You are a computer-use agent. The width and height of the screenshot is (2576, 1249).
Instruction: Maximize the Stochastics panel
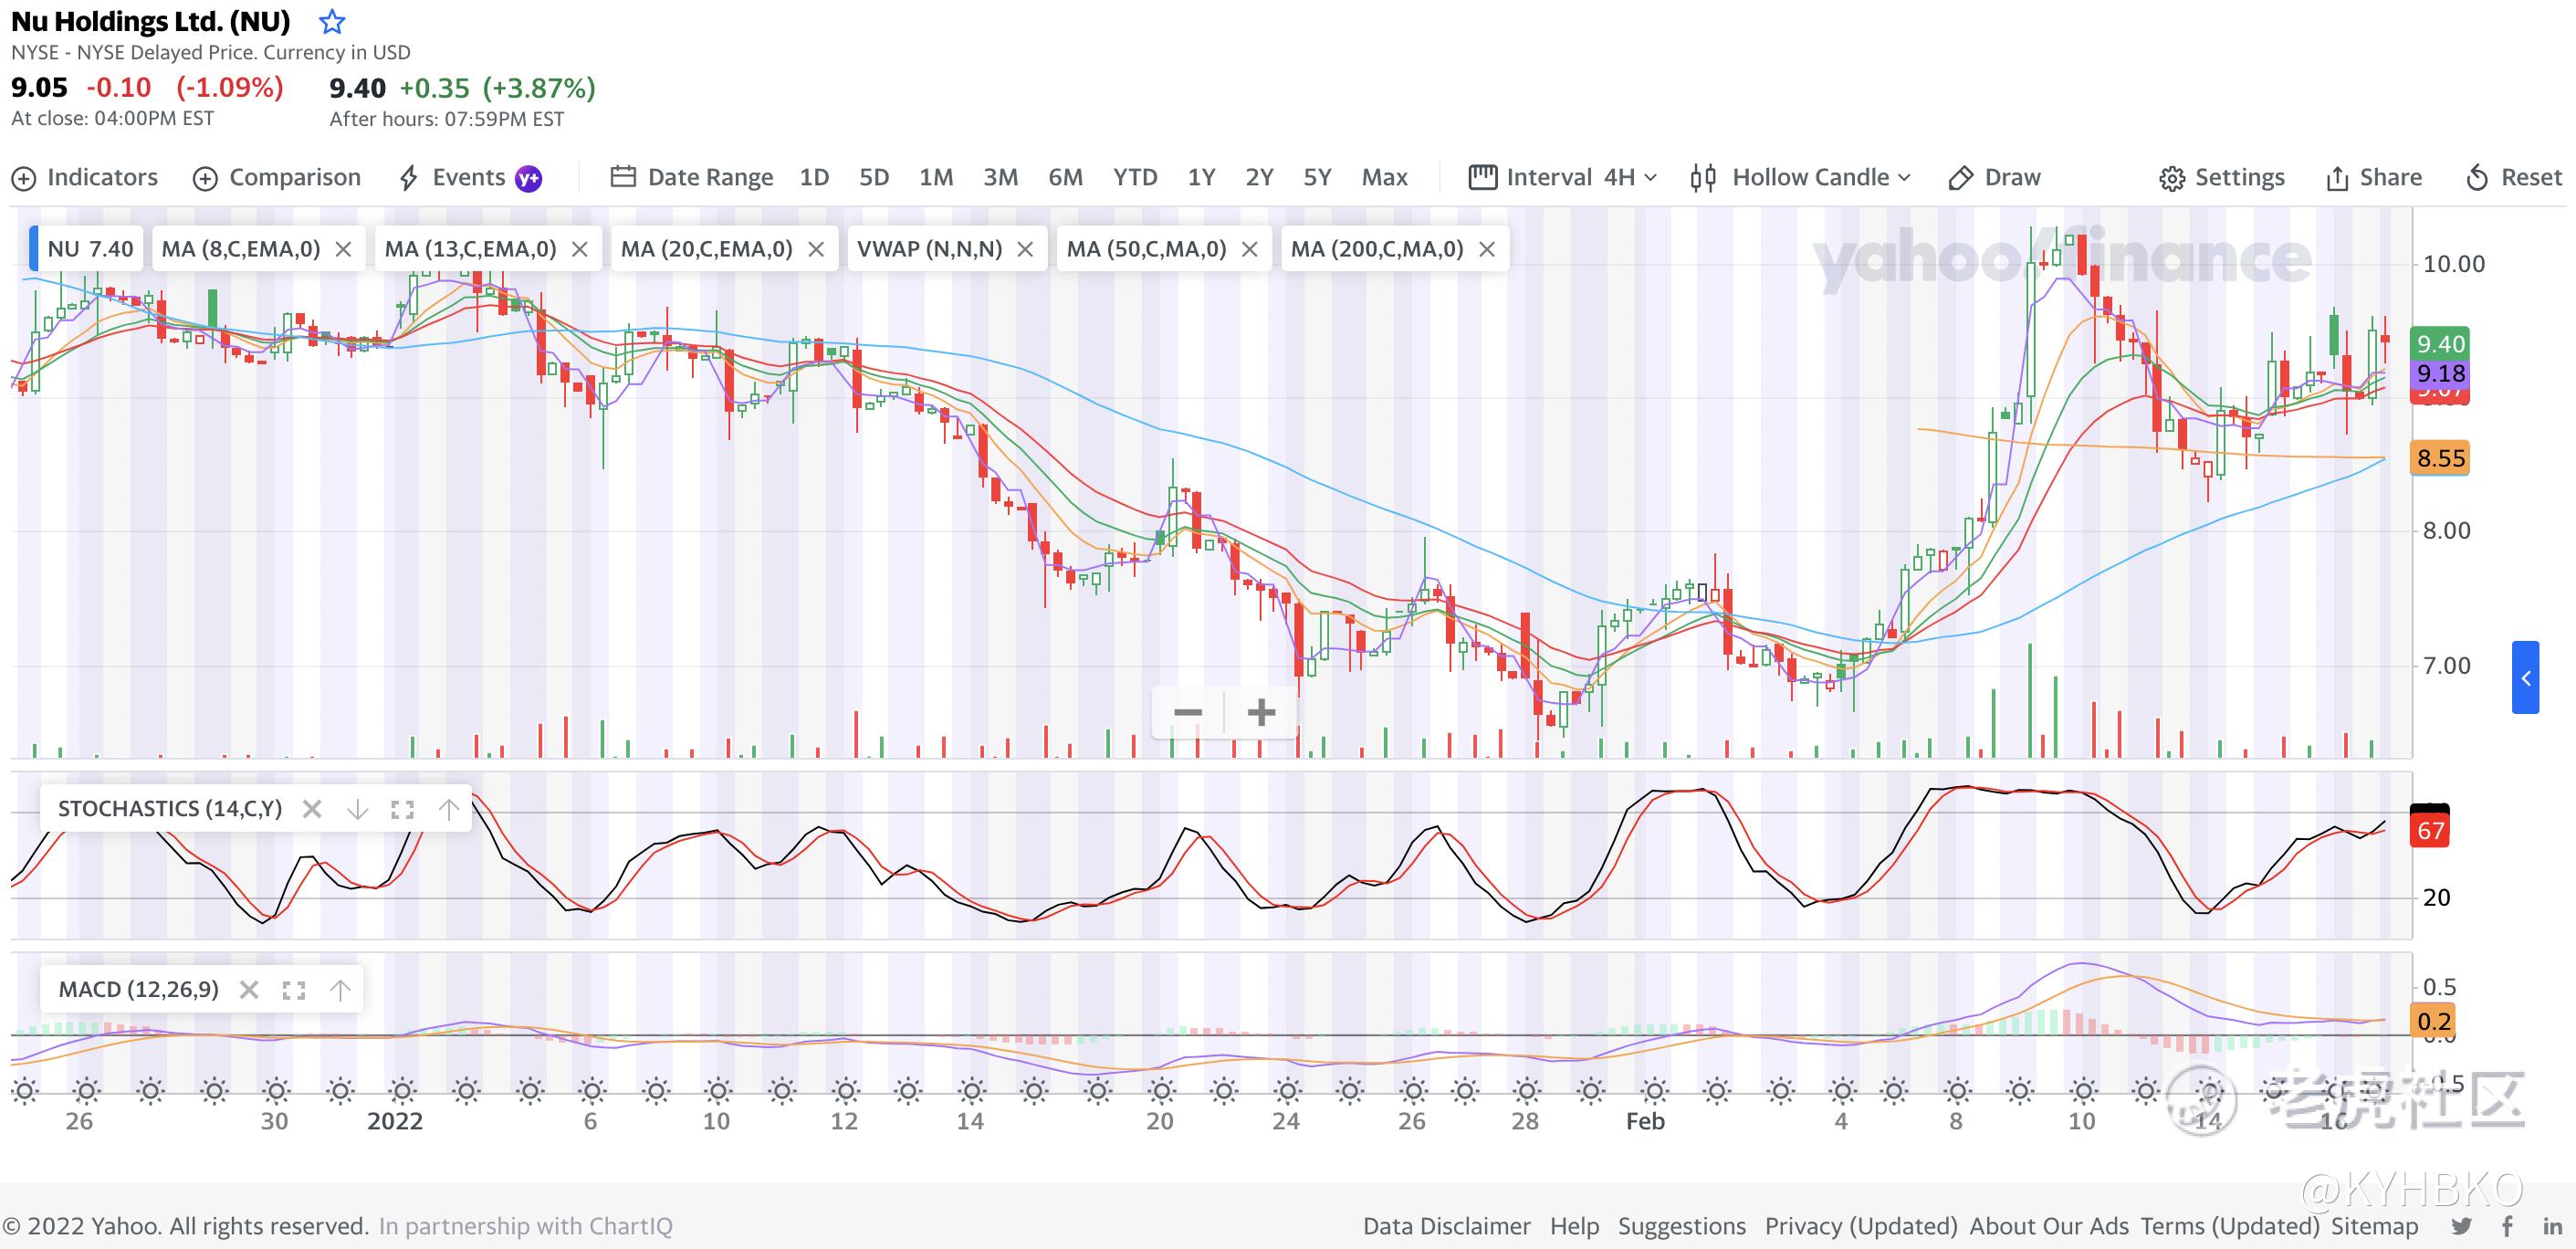coord(402,809)
